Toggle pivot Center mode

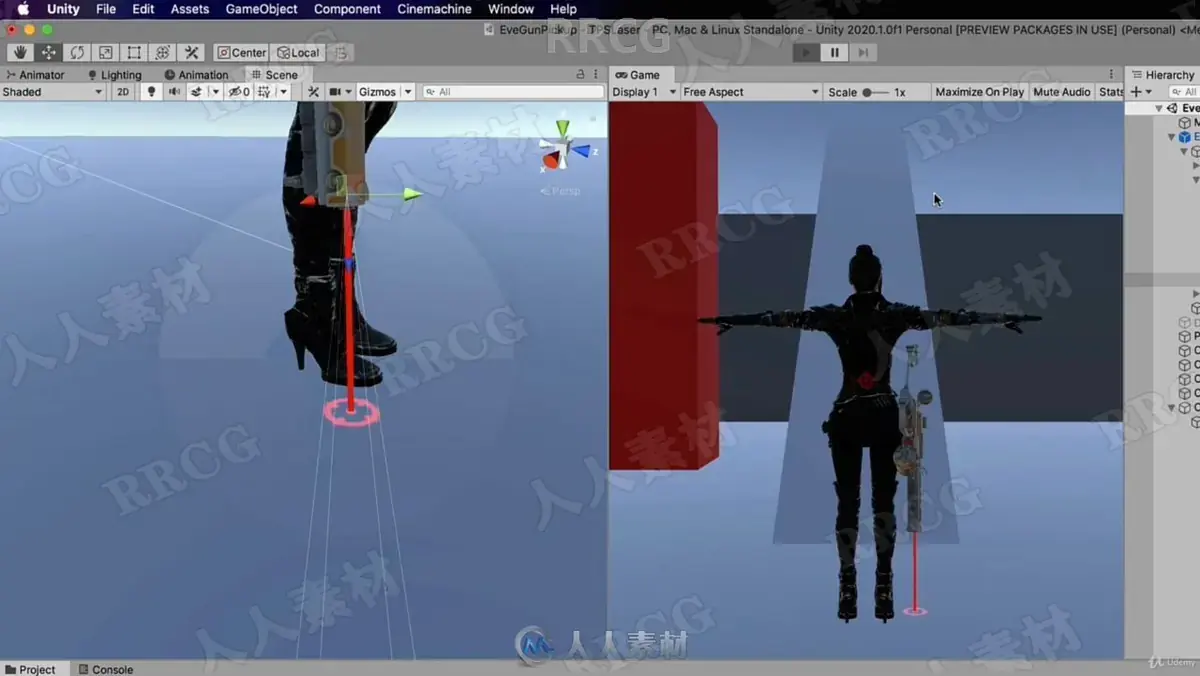(242, 52)
